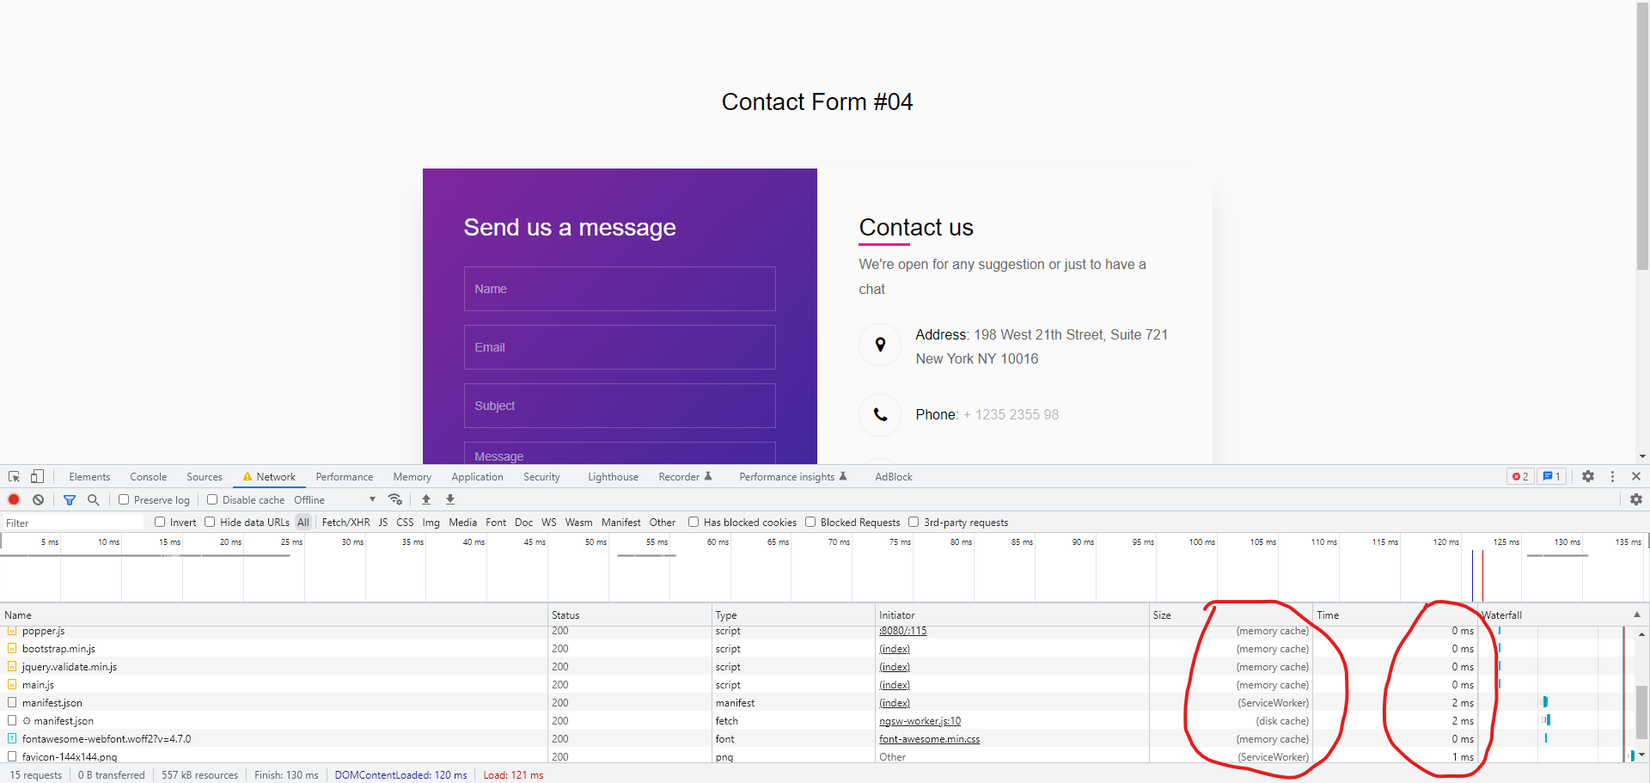Go to the Sources tab

coord(204,477)
